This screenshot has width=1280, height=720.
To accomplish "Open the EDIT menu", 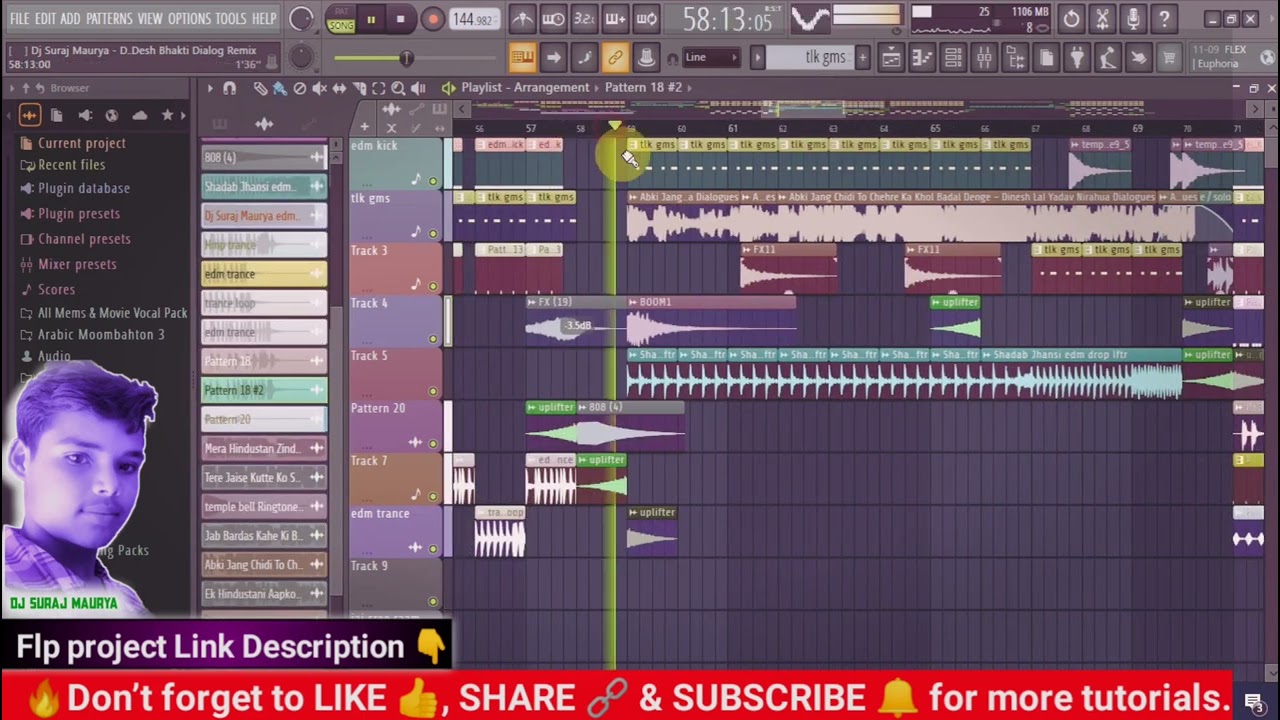I will (x=45, y=19).
